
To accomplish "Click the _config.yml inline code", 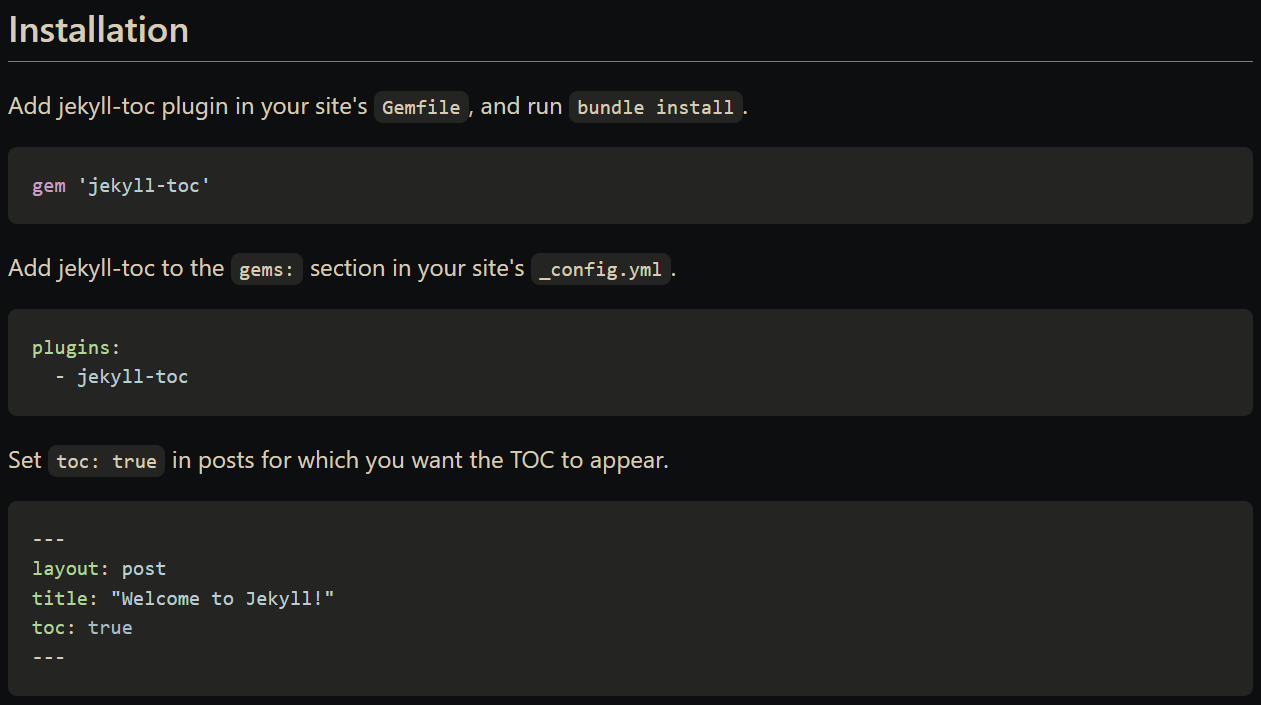I will tap(601, 270).
